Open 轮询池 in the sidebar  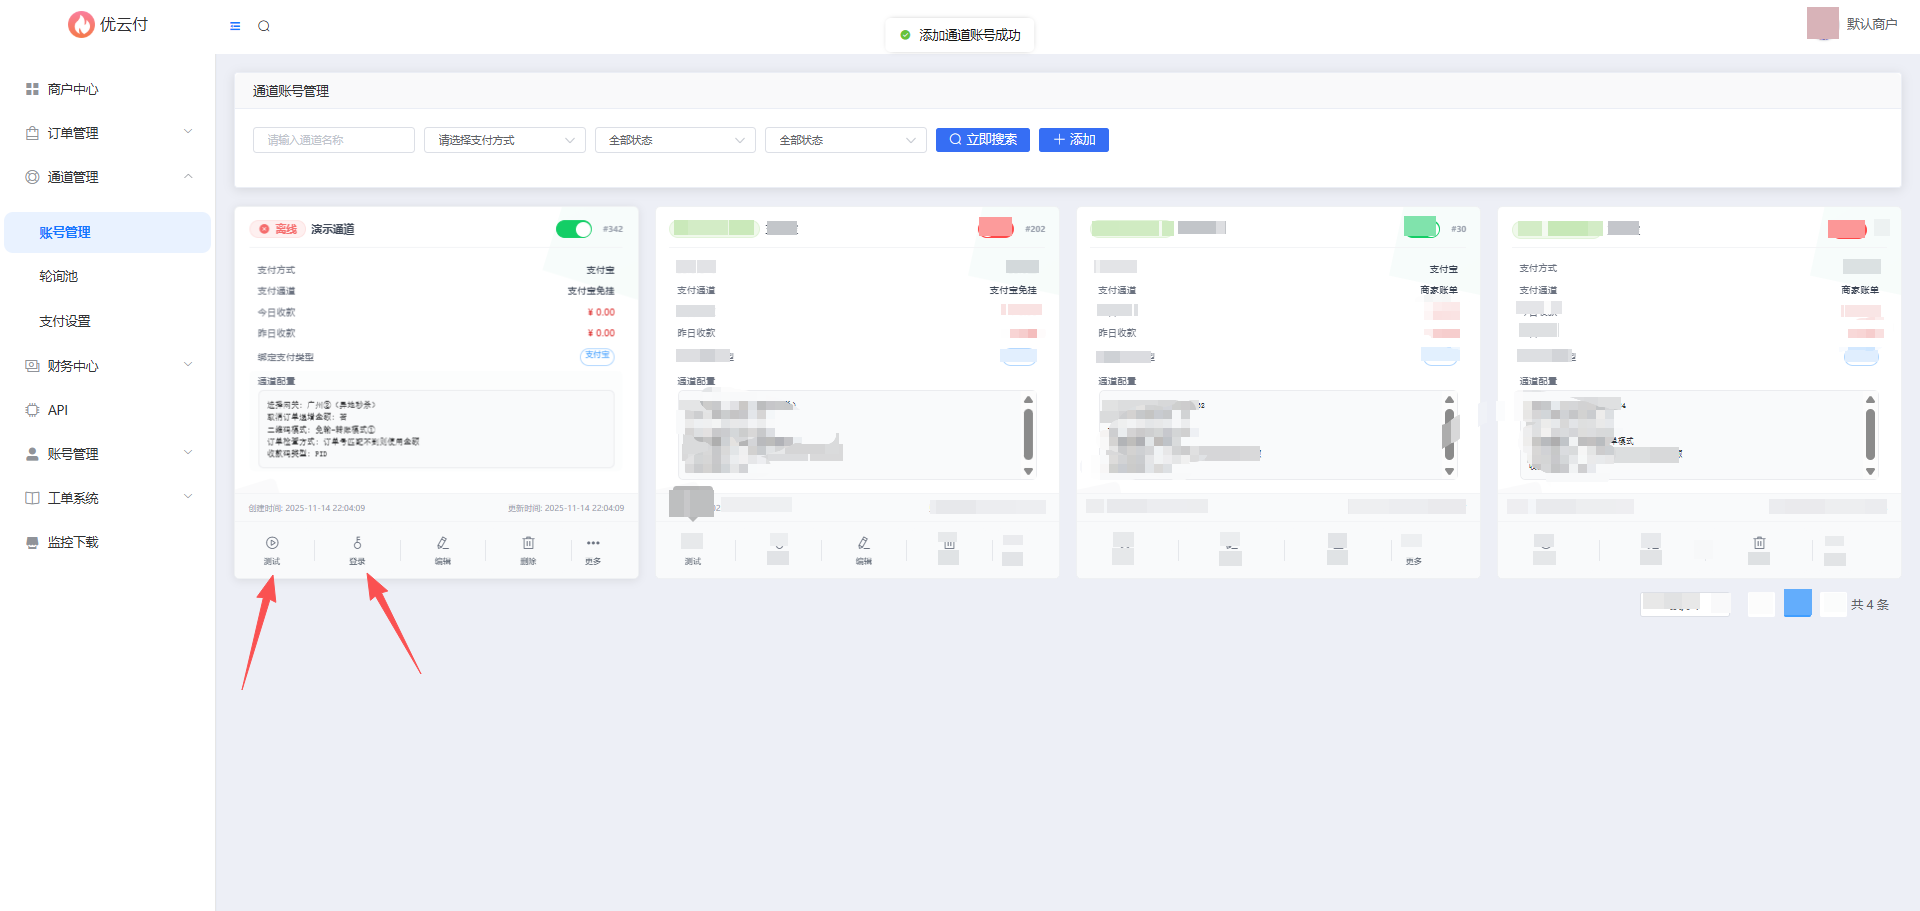[59, 276]
